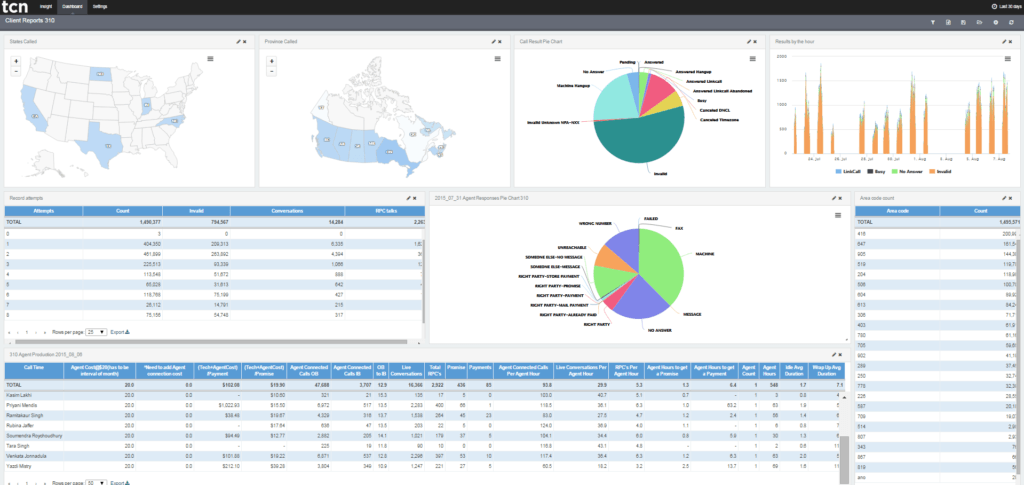Go to last page in Record attempts pagination

point(43,332)
